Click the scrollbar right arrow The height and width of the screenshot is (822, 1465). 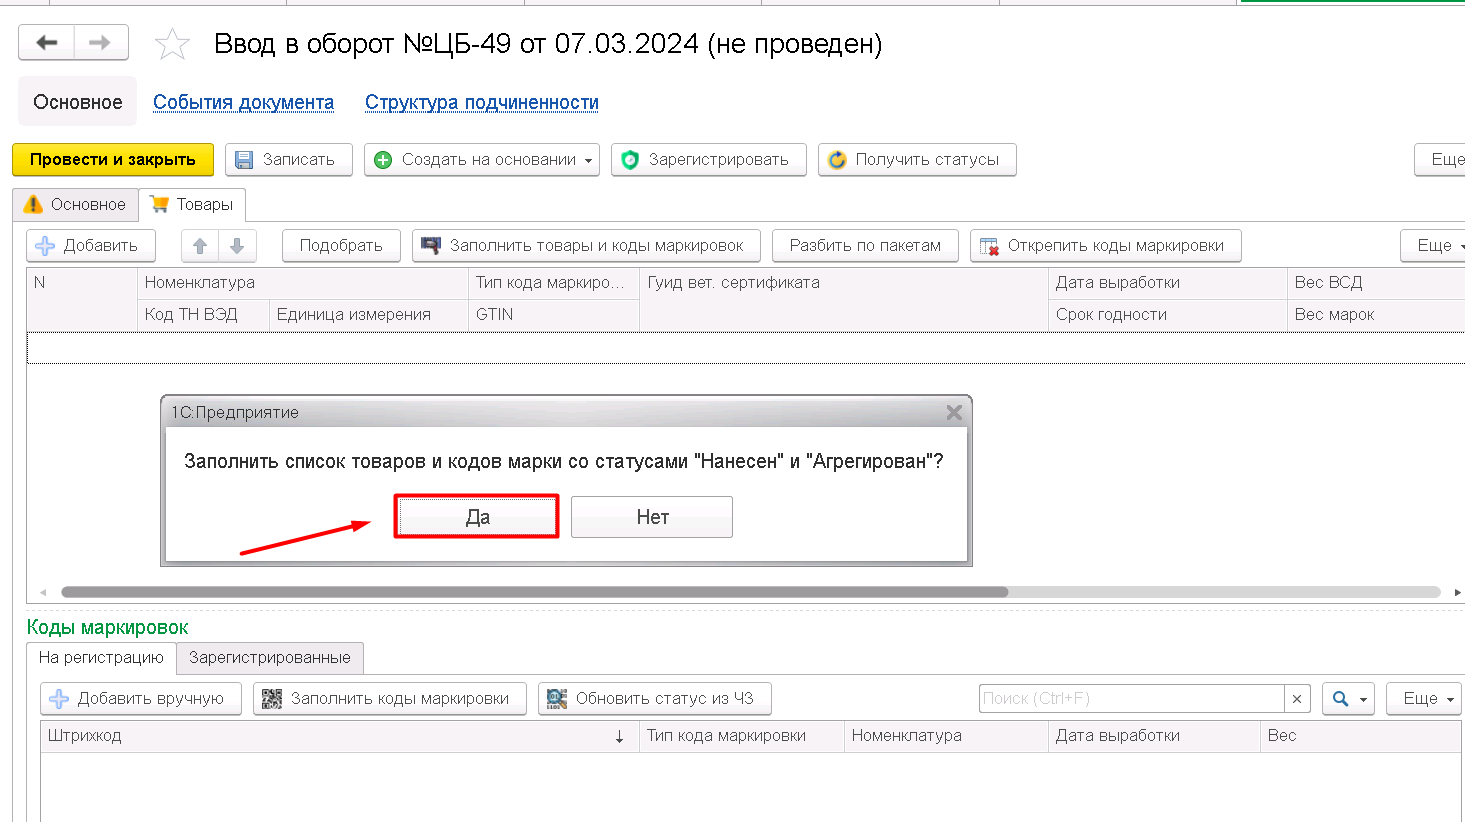point(1457,592)
